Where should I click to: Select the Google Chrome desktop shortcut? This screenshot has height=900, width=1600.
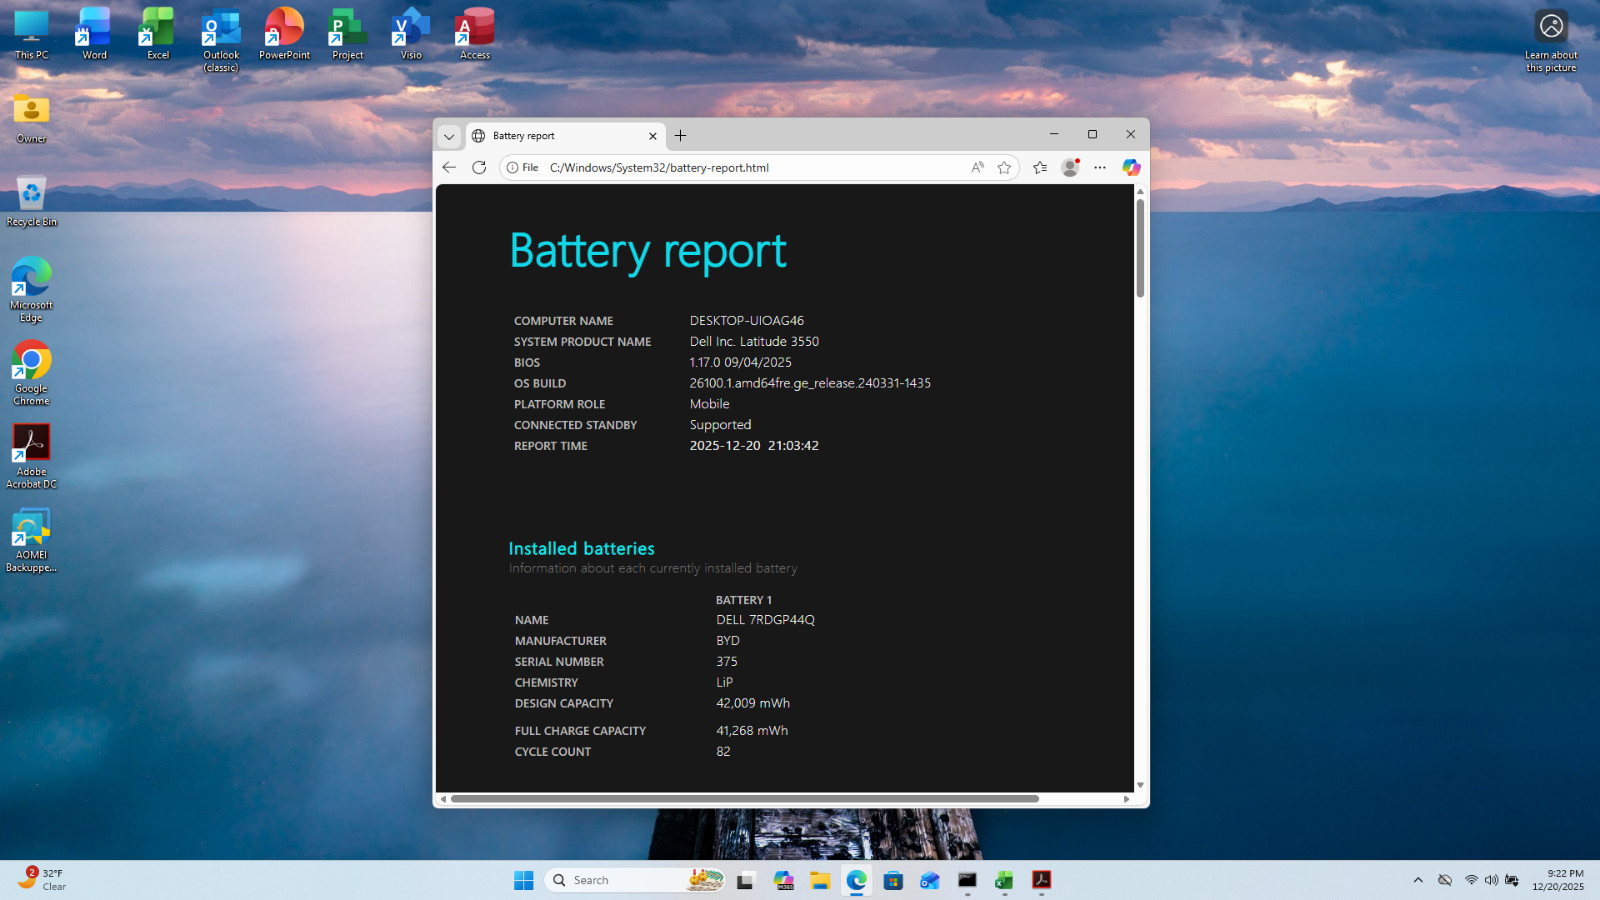pyautogui.click(x=31, y=373)
